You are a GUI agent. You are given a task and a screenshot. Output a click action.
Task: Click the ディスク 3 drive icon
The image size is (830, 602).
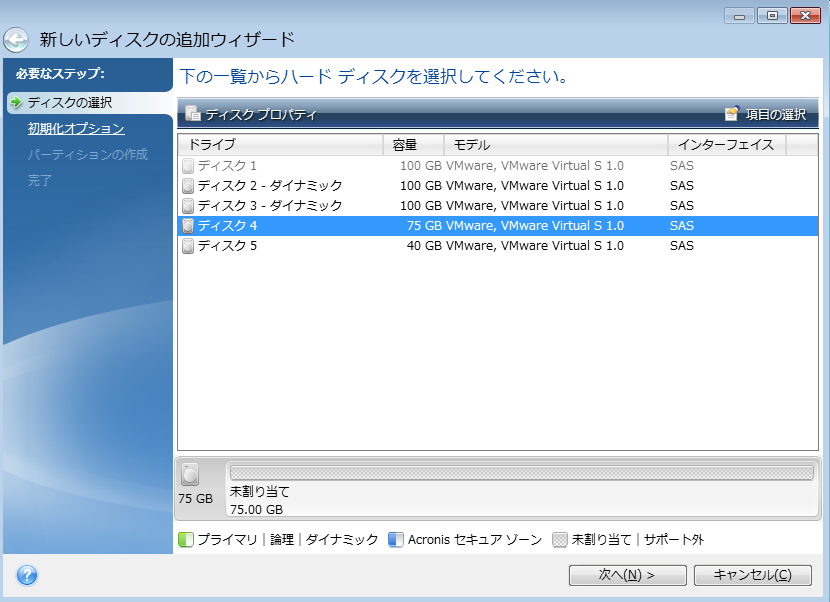pos(188,206)
